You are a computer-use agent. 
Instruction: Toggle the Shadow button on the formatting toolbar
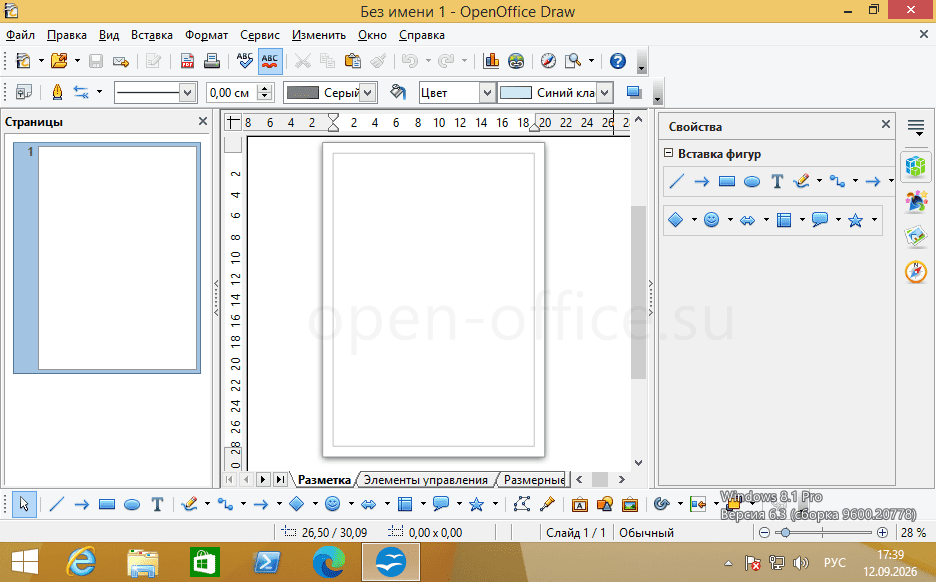click(634, 93)
